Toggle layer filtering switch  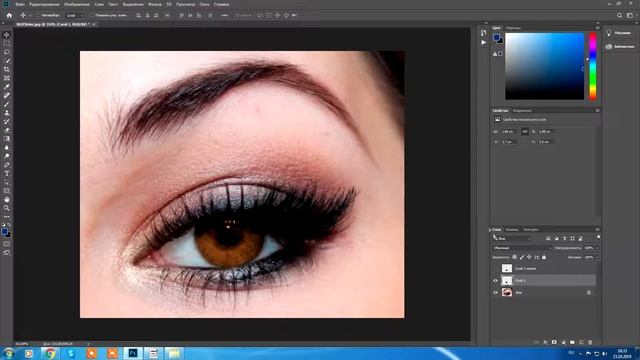598,237
